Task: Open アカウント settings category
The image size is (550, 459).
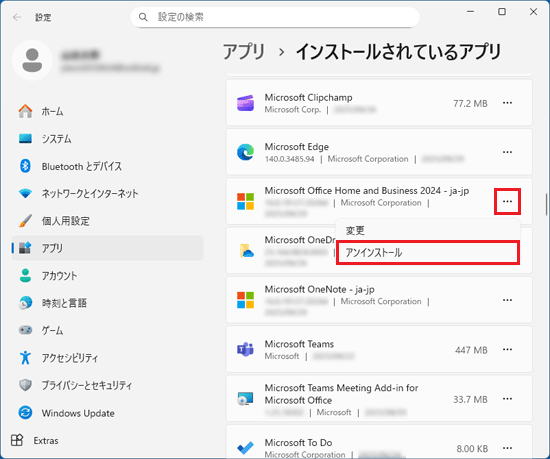Action: (107, 276)
